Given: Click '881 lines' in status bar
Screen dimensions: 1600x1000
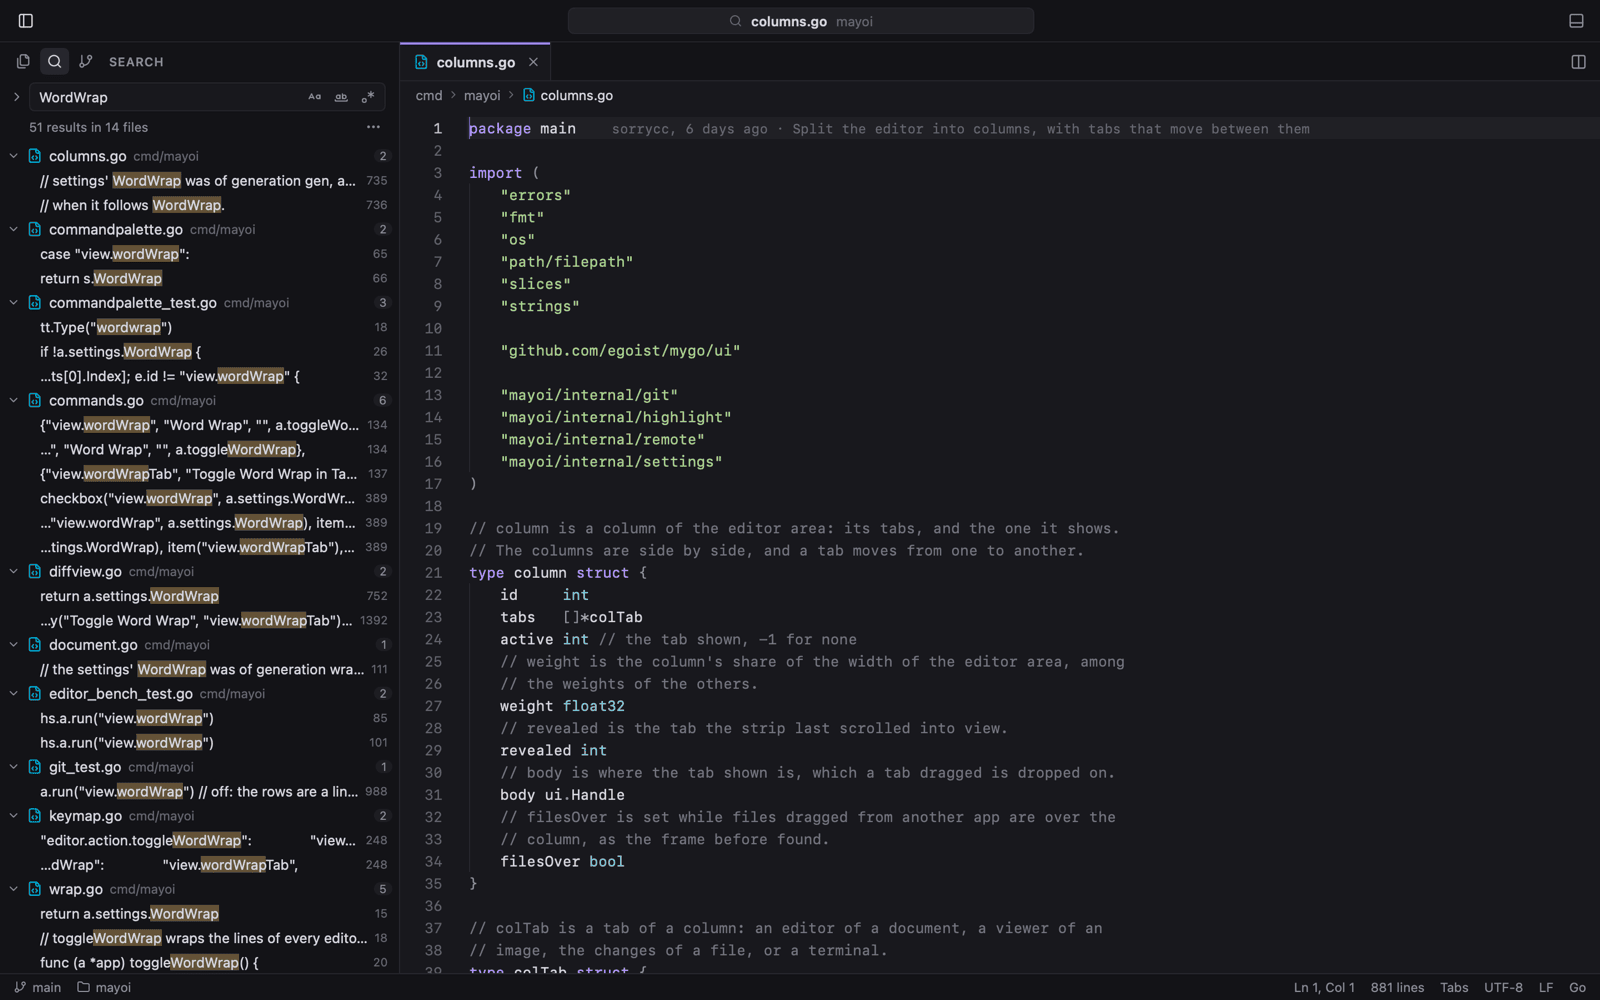Looking at the screenshot, I should 1397,987.
